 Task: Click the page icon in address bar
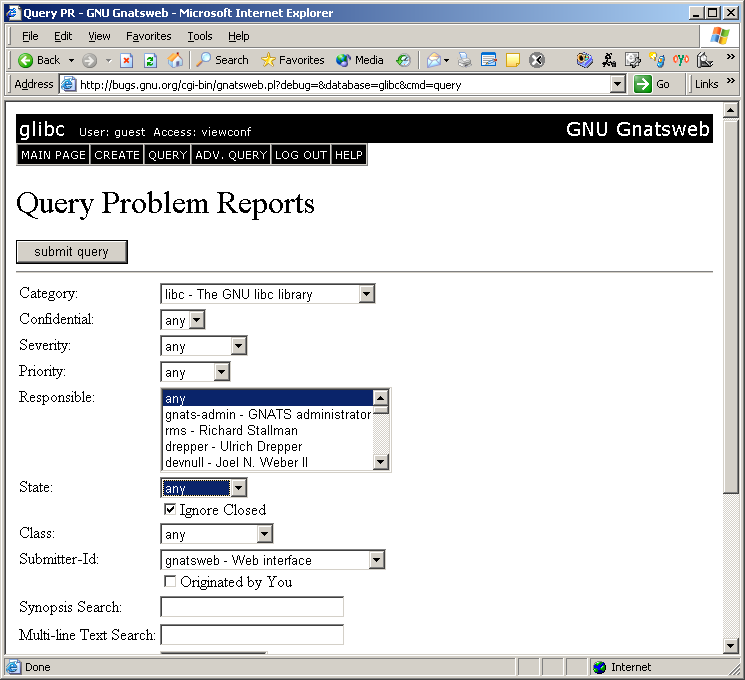point(69,85)
